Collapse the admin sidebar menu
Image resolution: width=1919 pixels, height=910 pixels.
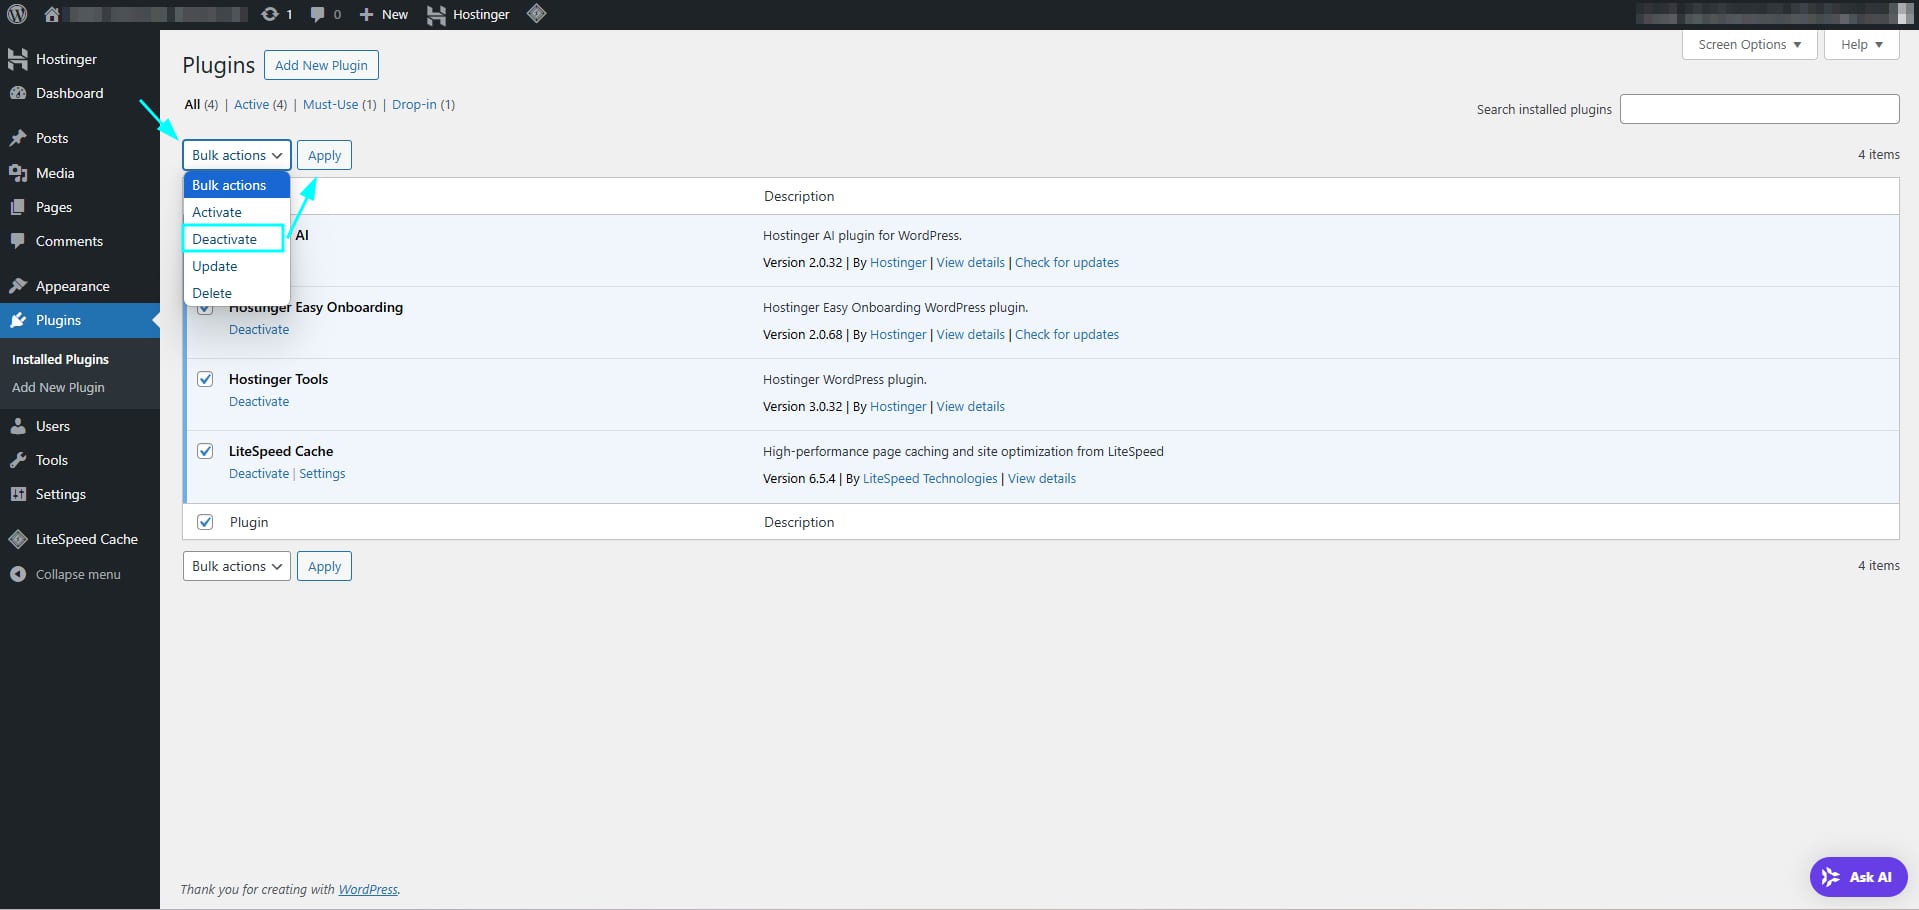[x=77, y=574]
